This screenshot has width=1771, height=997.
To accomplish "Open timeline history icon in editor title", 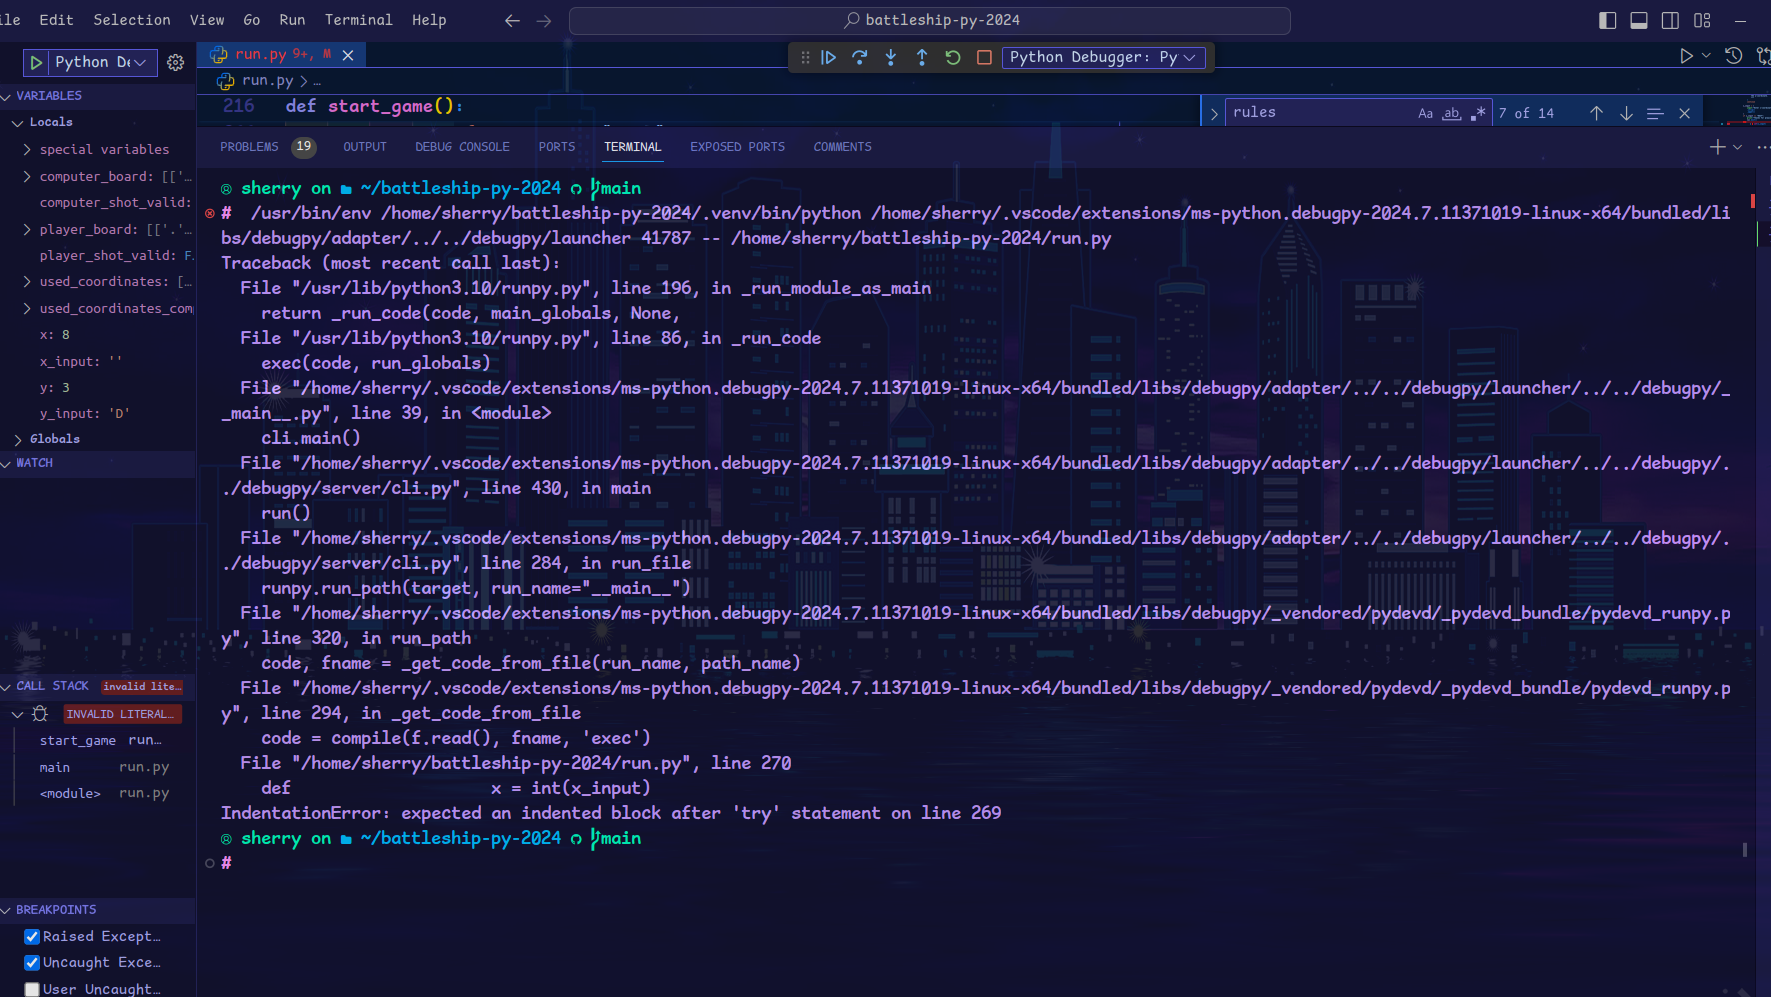I will pos(1734,56).
